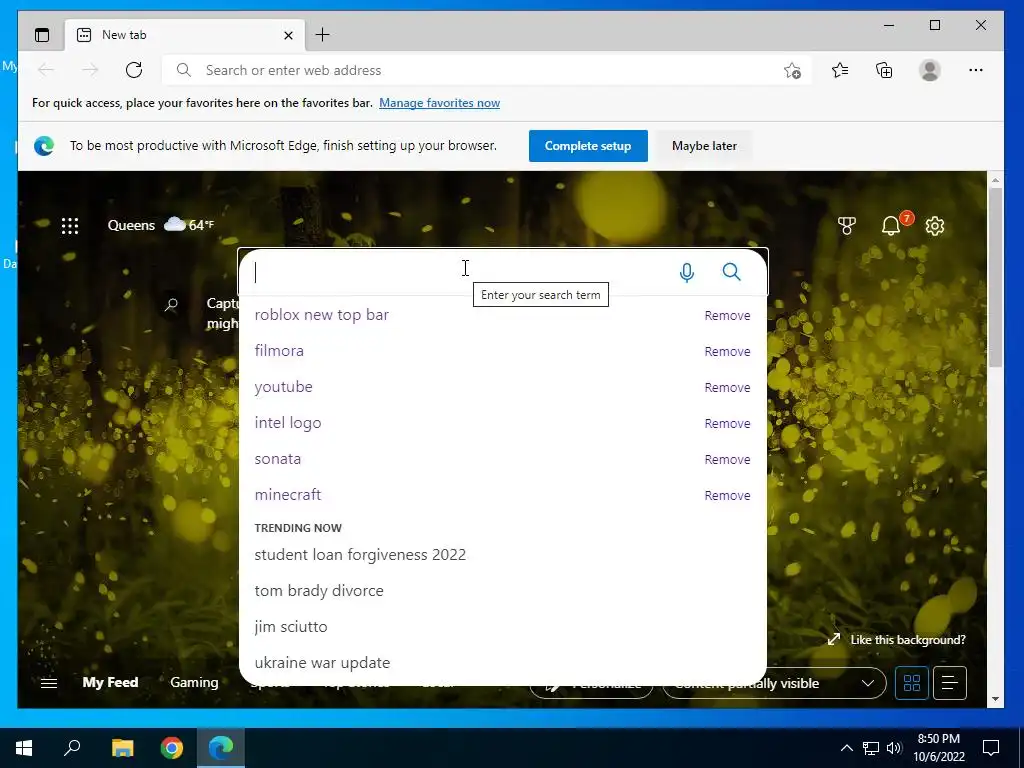
Task: Remove 'sonata' from history
Action: [x=727, y=459]
